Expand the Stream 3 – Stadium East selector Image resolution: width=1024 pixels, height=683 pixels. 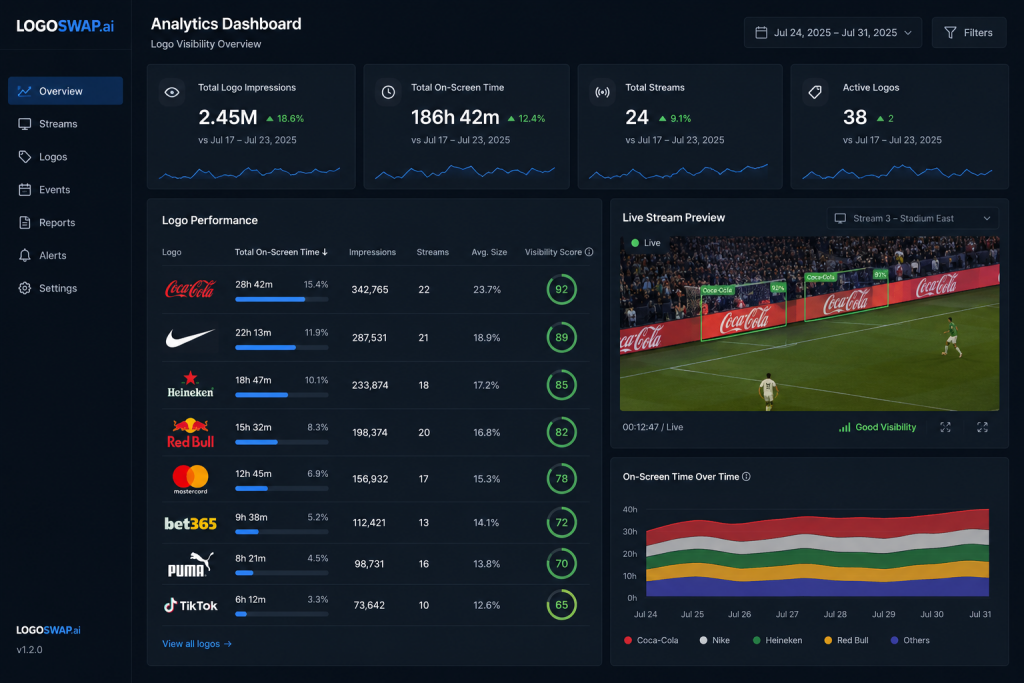[913, 218]
